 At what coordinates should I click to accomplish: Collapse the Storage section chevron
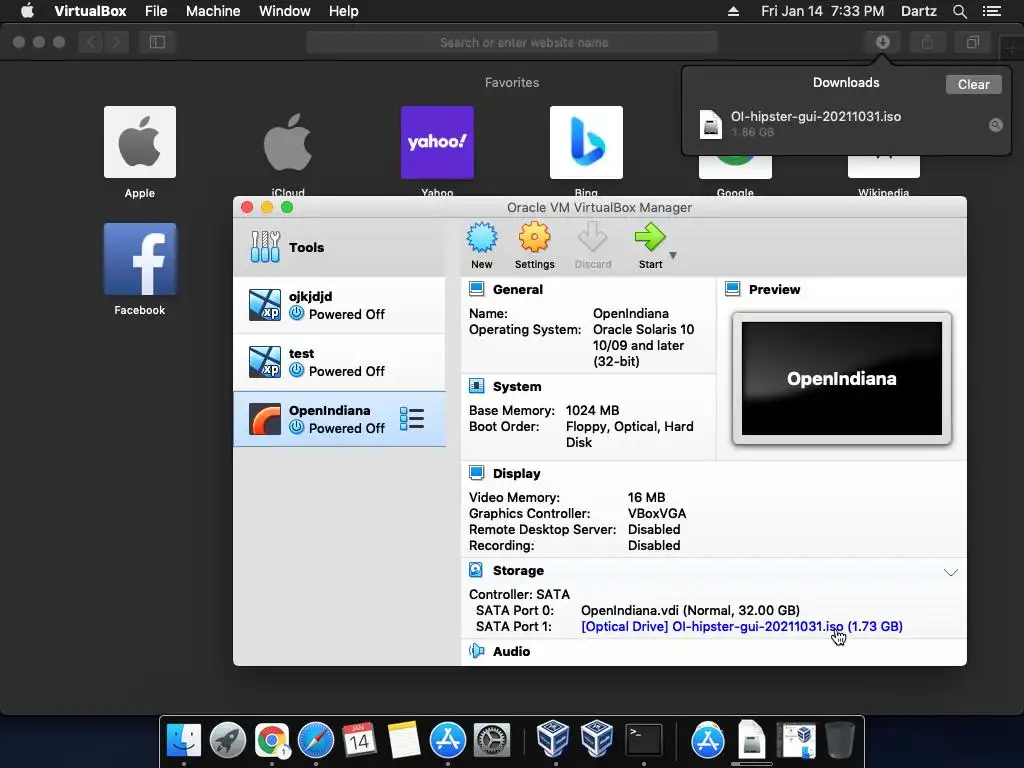951,573
